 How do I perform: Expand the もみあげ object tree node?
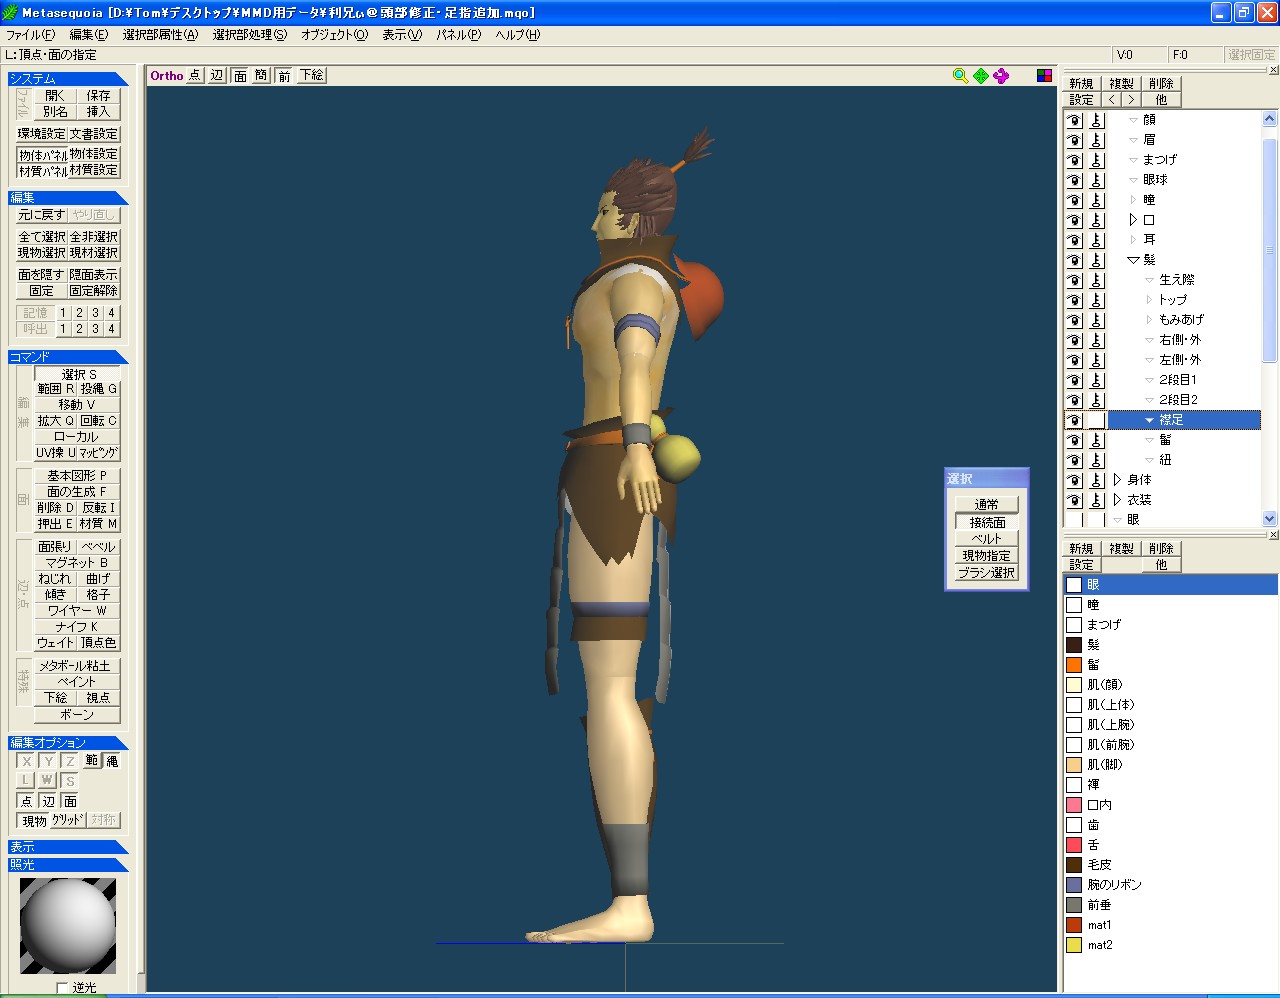(1149, 320)
